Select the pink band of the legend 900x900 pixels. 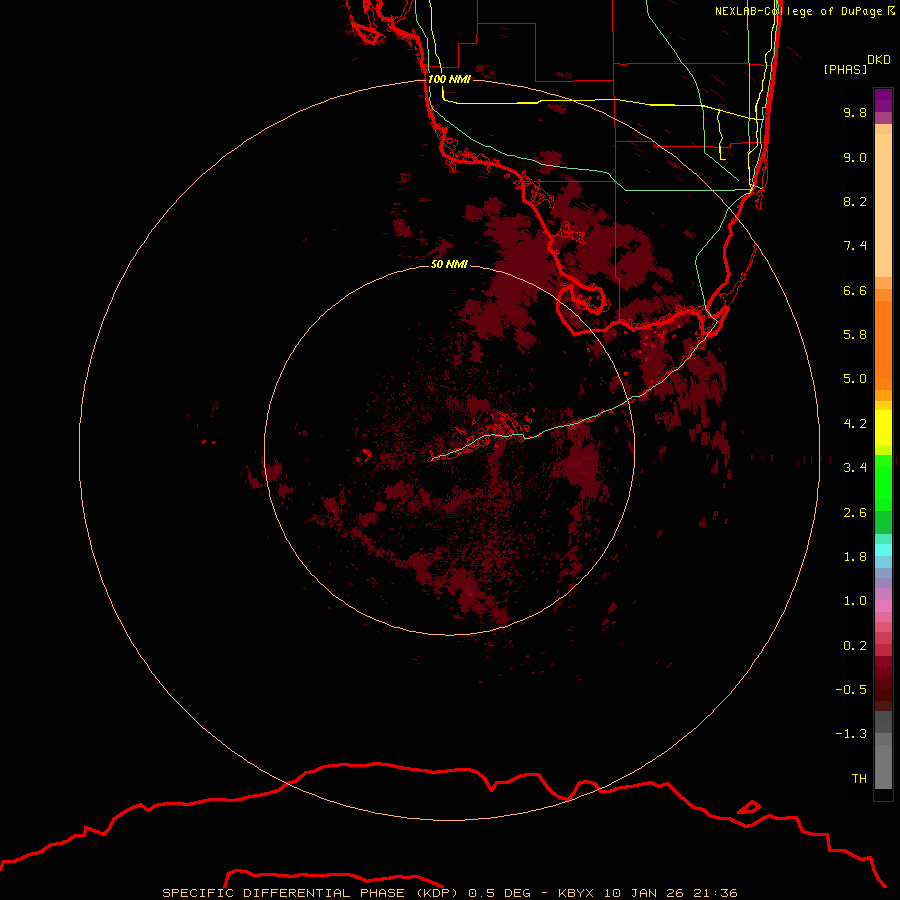pyautogui.click(x=883, y=606)
